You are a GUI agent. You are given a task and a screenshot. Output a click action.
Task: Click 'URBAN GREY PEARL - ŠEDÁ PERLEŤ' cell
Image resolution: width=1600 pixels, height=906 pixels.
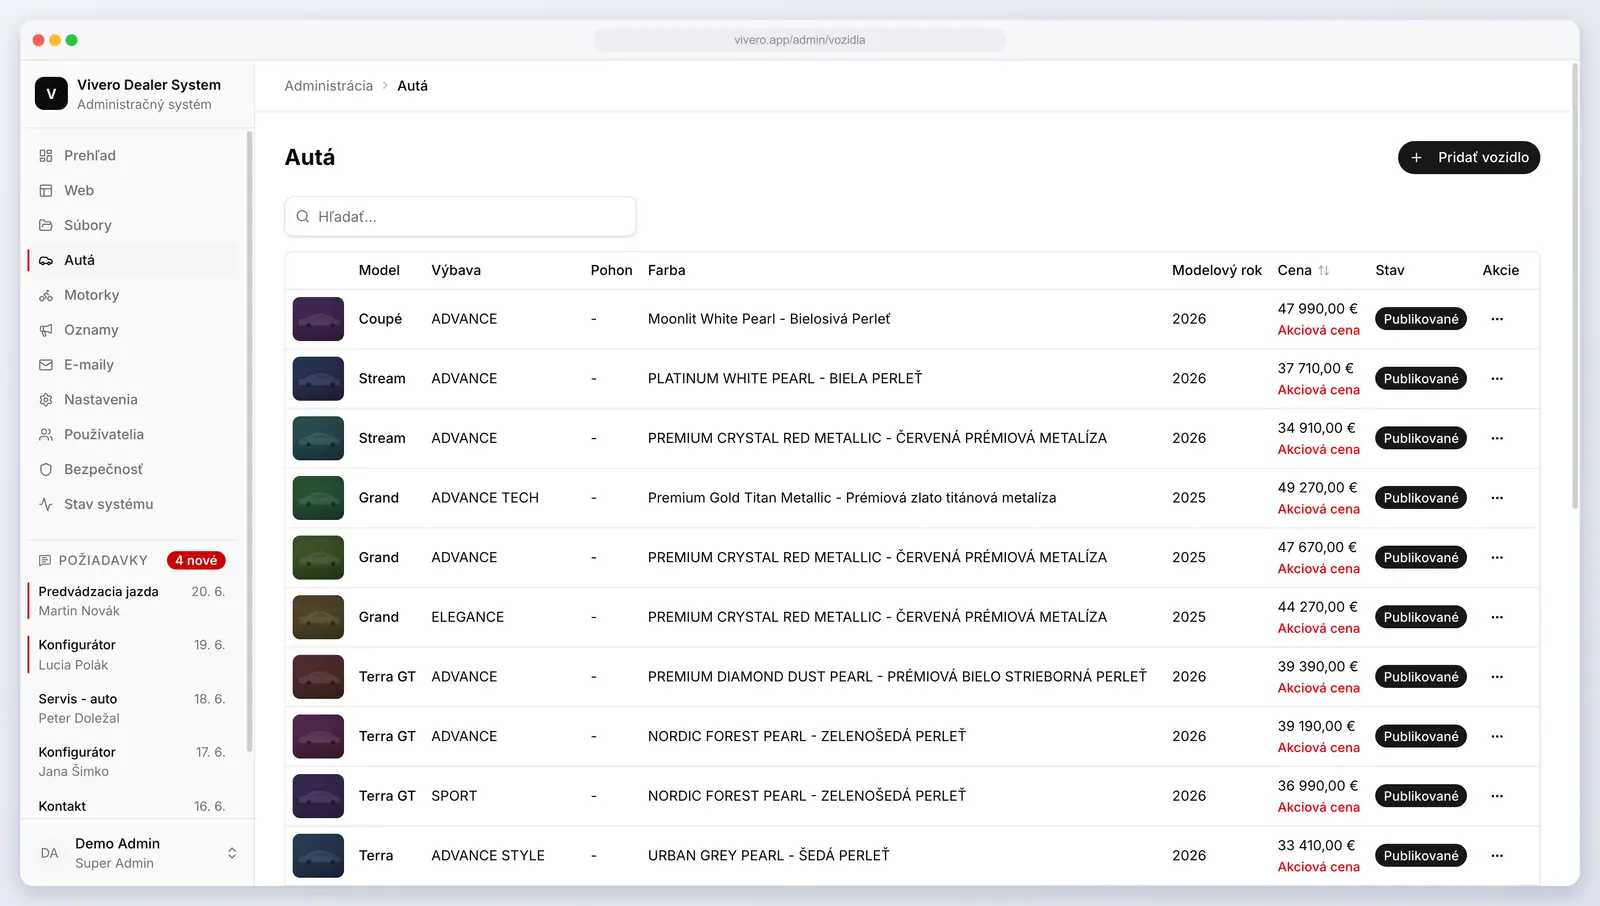tap(769, 856)
